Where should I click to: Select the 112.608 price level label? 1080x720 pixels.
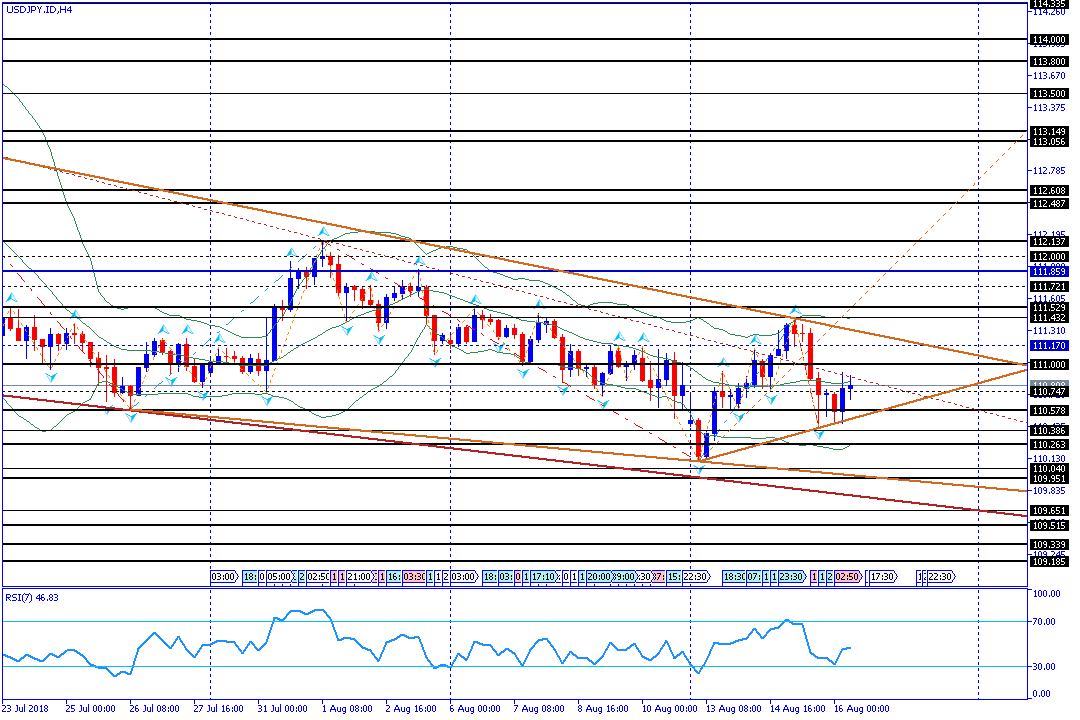1048,190
